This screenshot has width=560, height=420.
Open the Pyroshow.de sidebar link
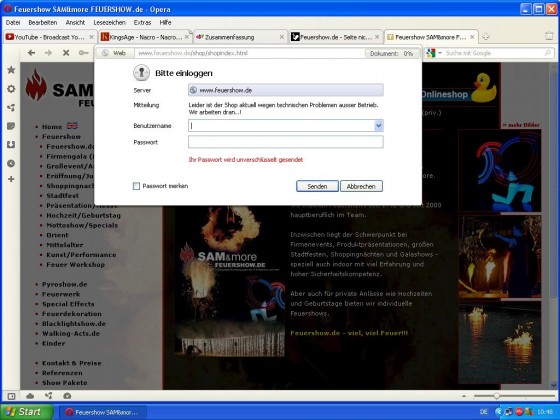pyautogui.click(x=65, y=284)
